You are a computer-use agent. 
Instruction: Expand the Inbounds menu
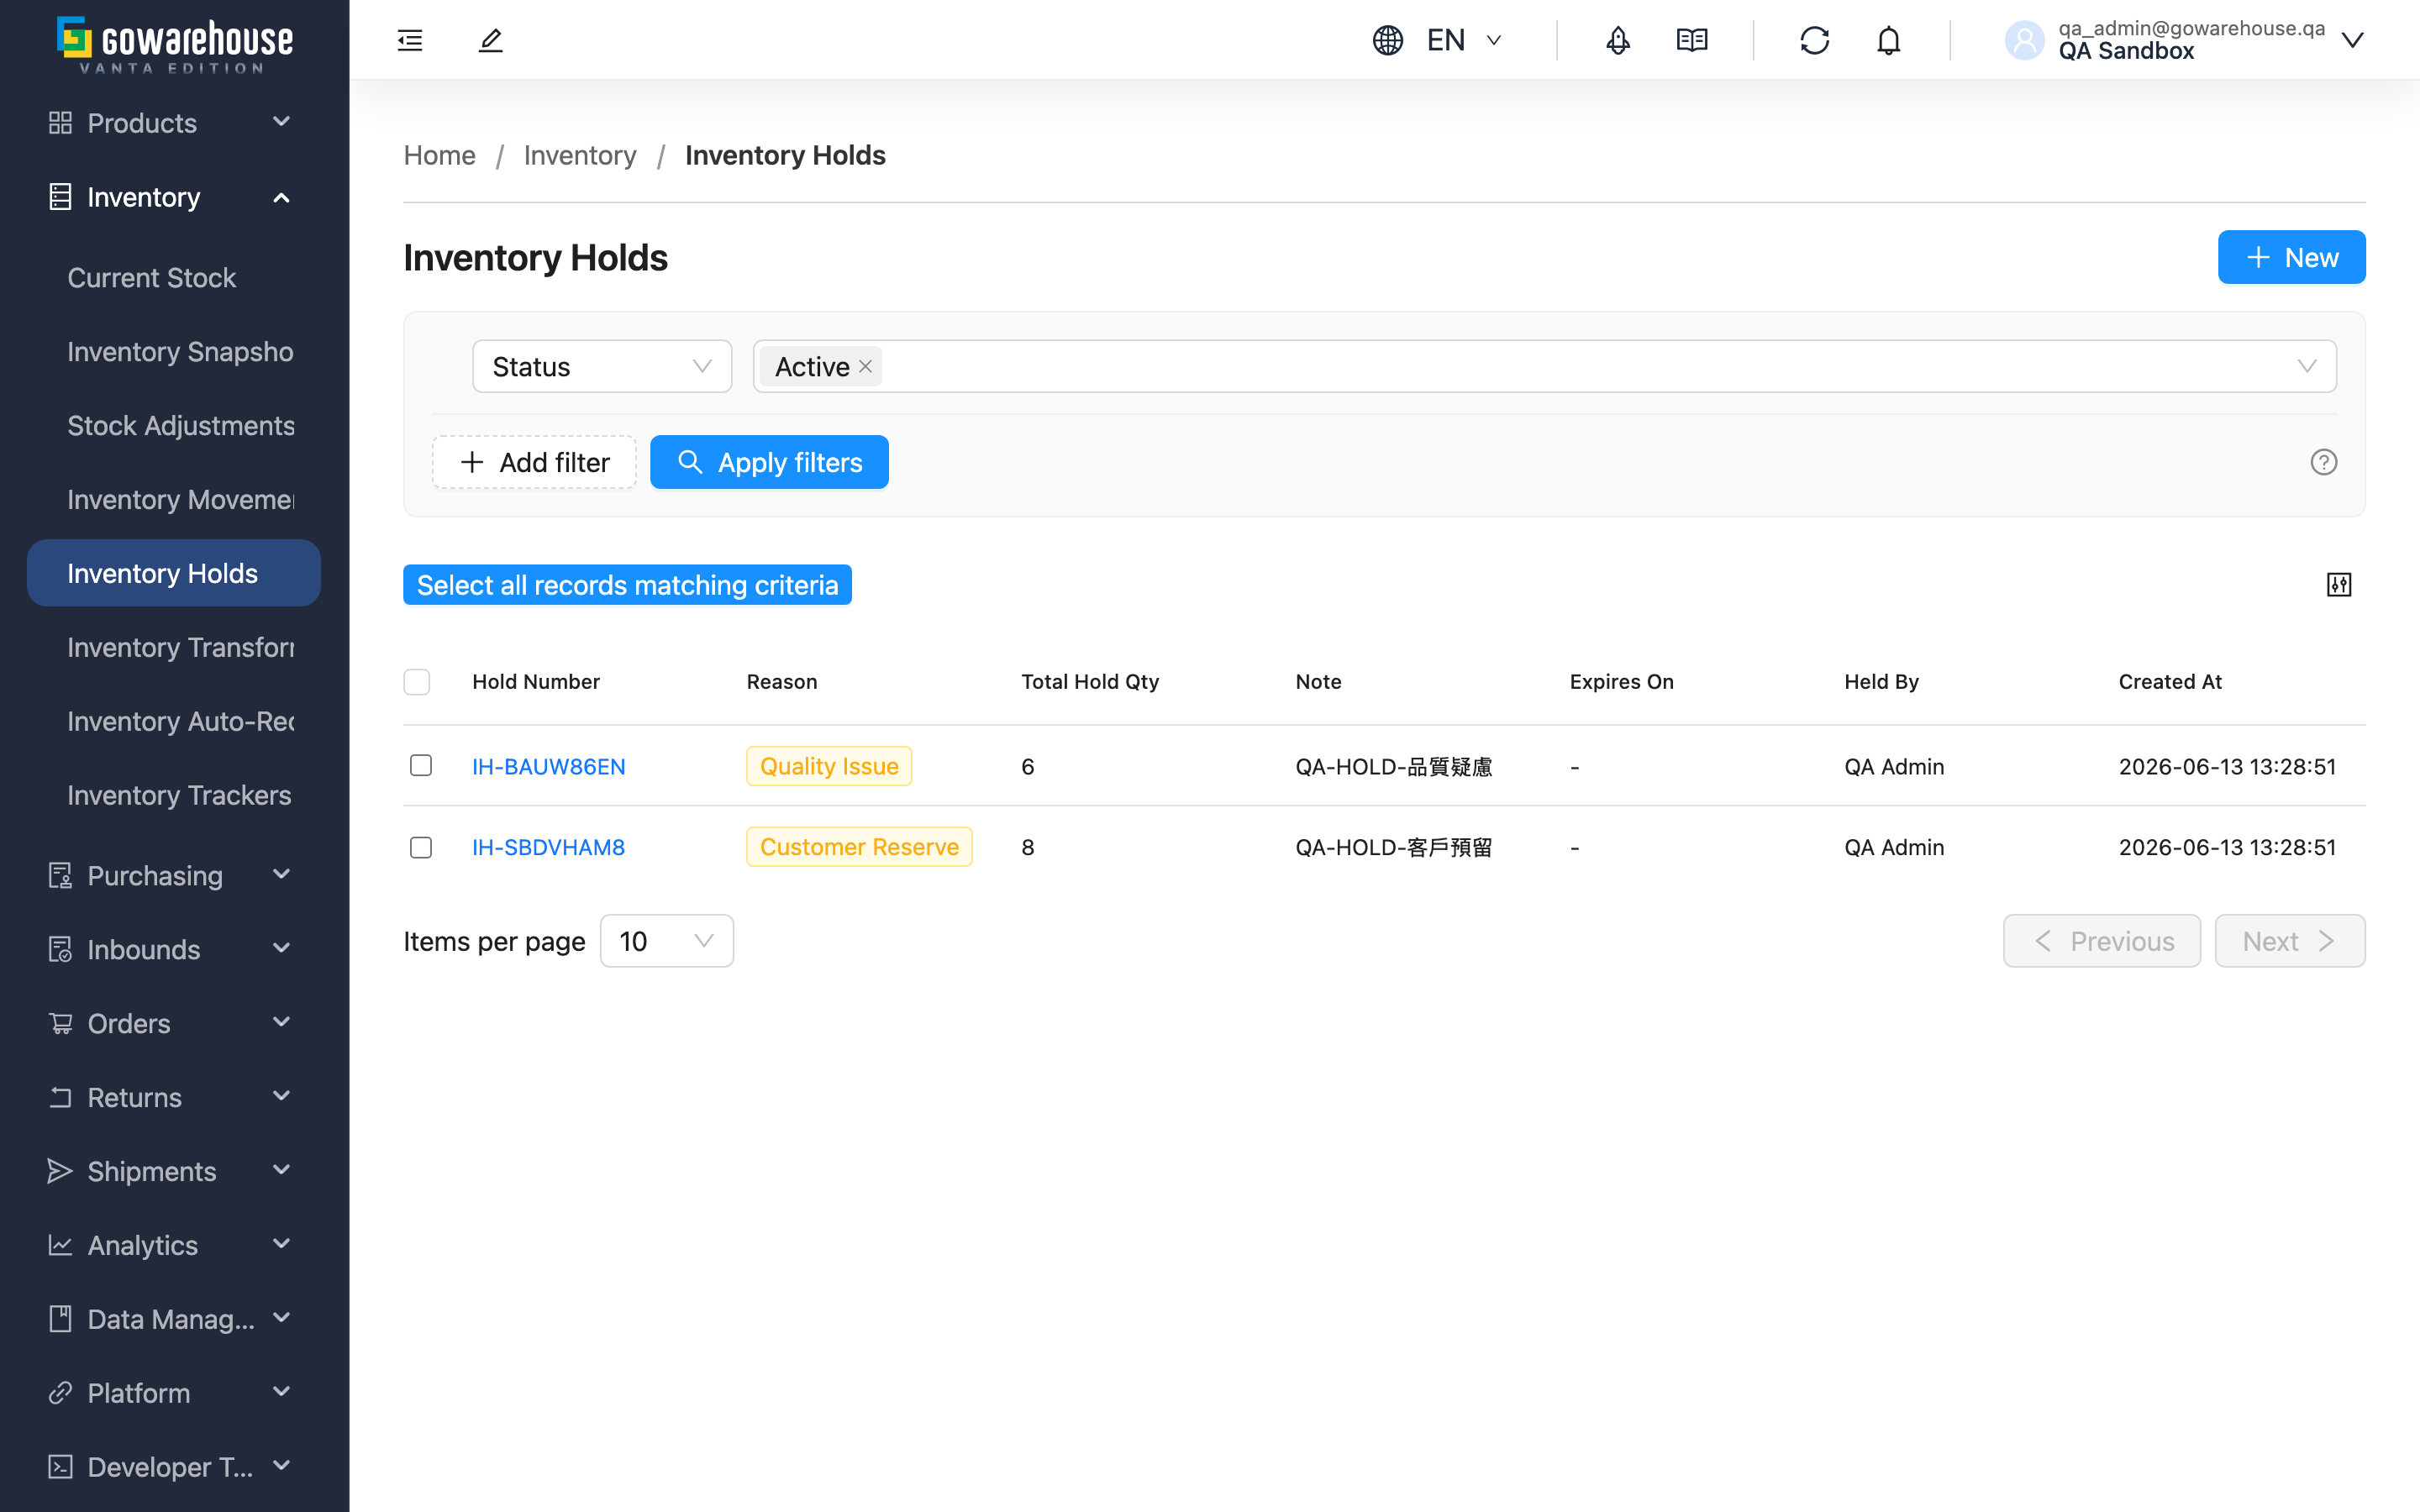[174, 949]
